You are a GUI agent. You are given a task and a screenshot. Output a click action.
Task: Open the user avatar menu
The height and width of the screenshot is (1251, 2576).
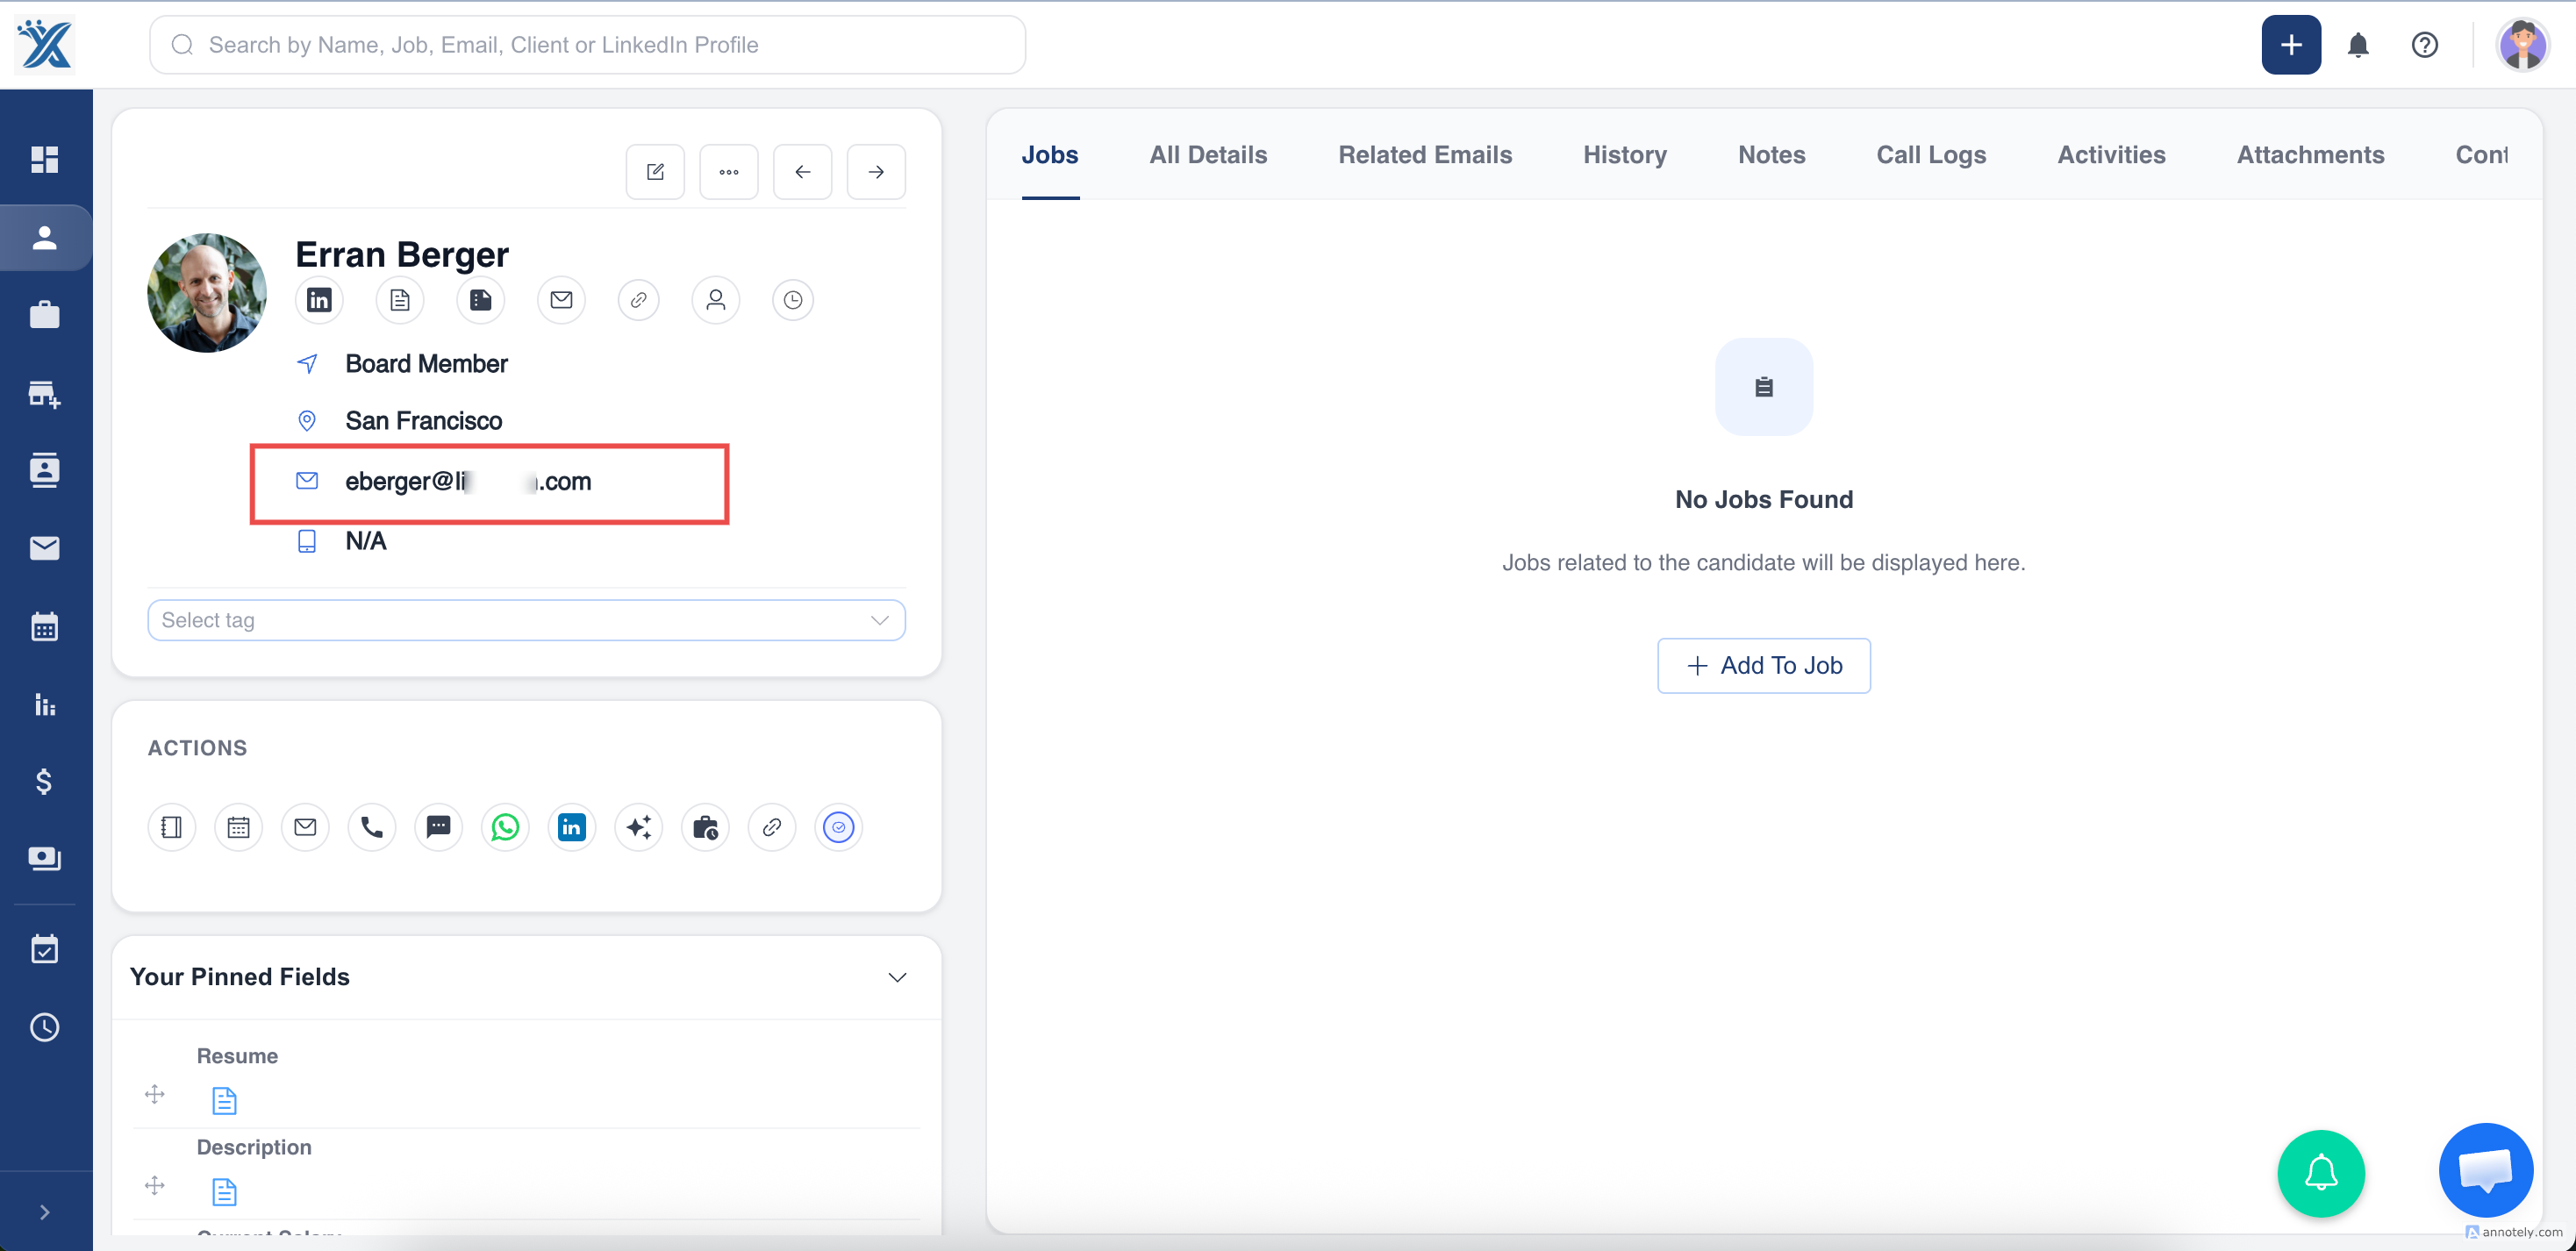[2522, 45]
